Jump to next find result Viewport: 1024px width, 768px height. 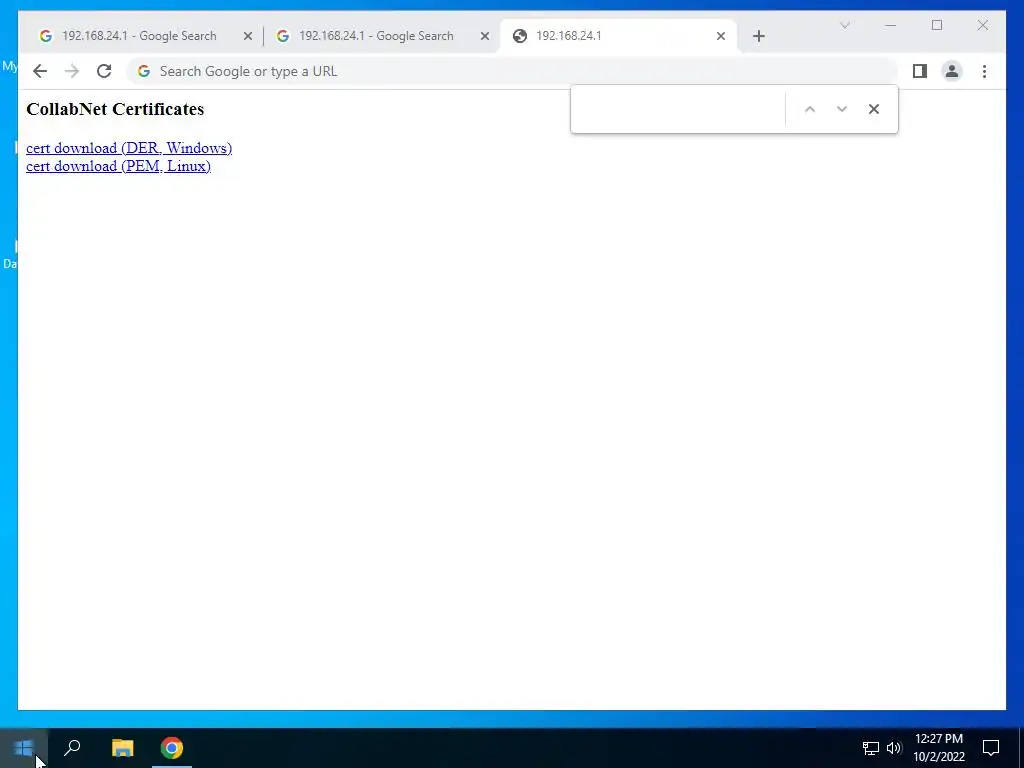pyautogui.click(x=842, y=109)
